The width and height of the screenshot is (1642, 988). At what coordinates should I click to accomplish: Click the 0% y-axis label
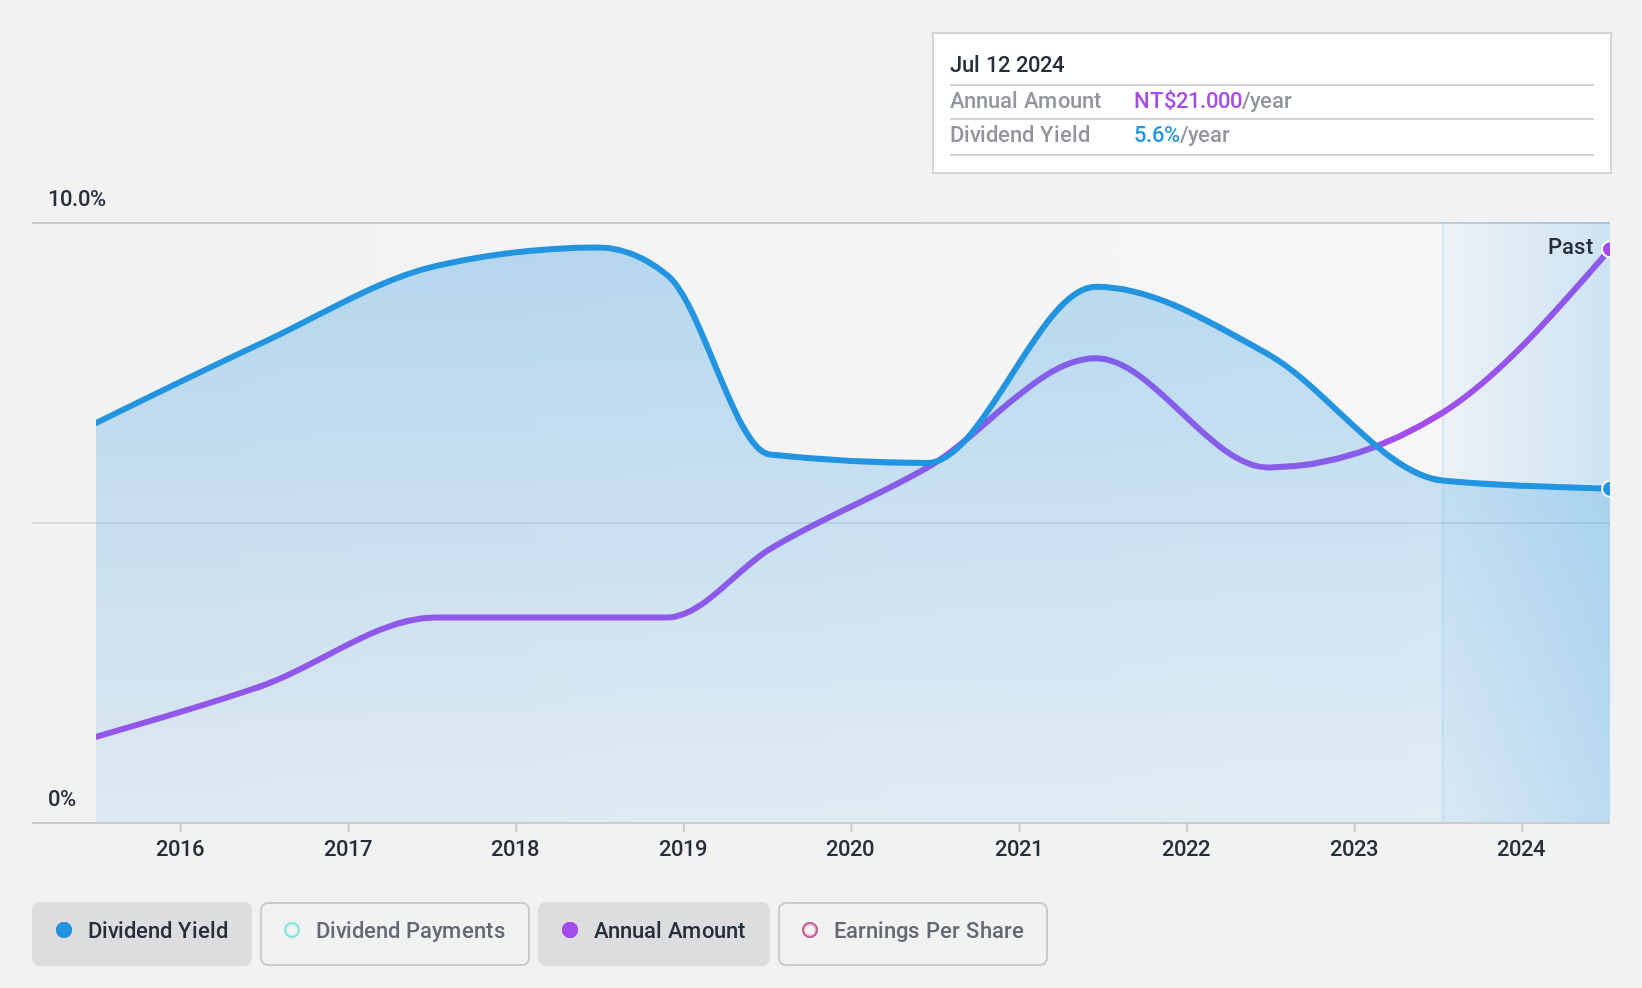click(x=62, y=799)
